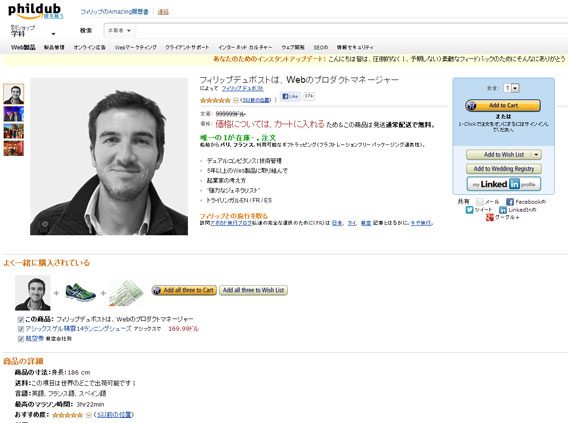Open Add to Wish List dropdown arrow
Screen dimensions: 568x423
pos(536,155)
